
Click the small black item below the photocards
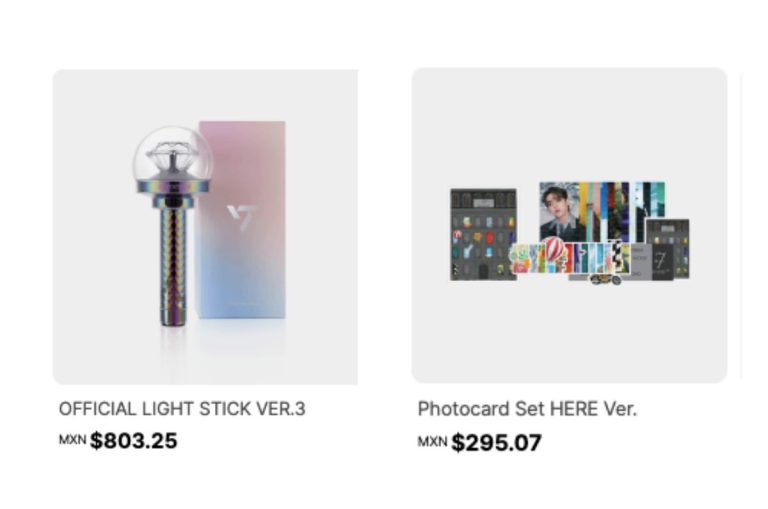point(602,280)
